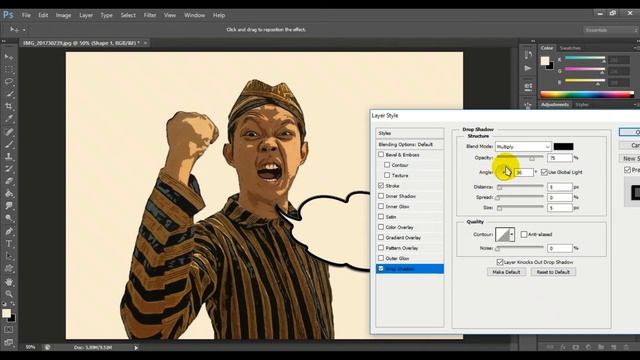Select the Paint Bucket tool
640x360 pixels.
click(9, 193)
